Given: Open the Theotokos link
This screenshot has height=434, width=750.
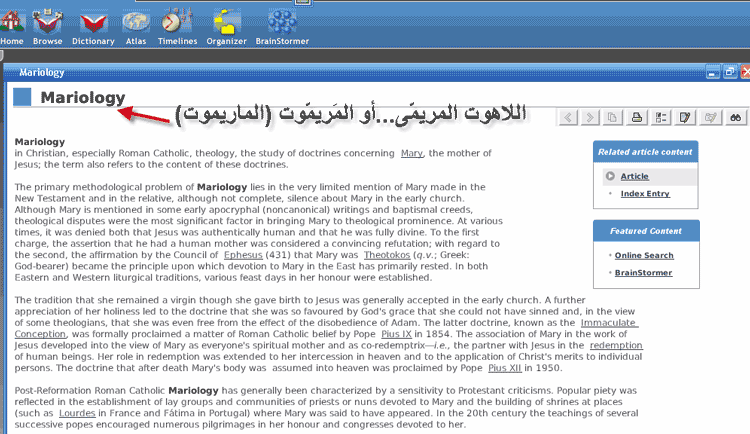Looking at the screenshot, I should (x=386, y=255).
